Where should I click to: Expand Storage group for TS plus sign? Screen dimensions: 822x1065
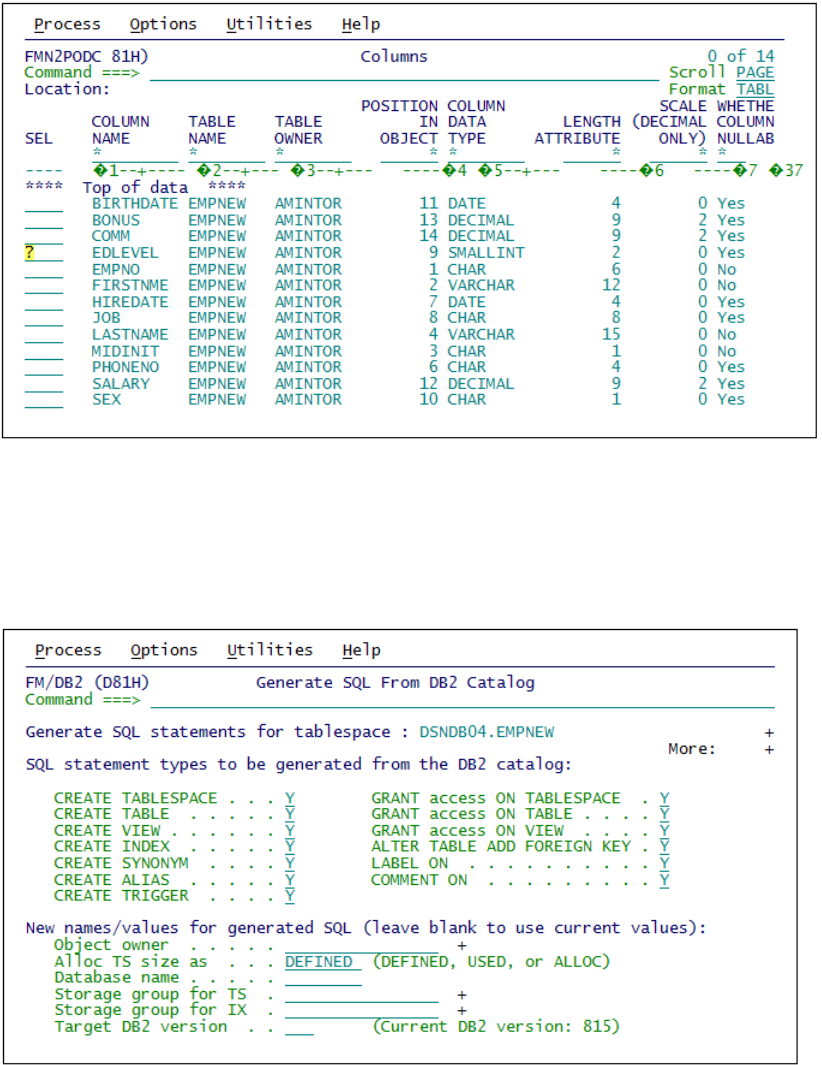(462, 994)
